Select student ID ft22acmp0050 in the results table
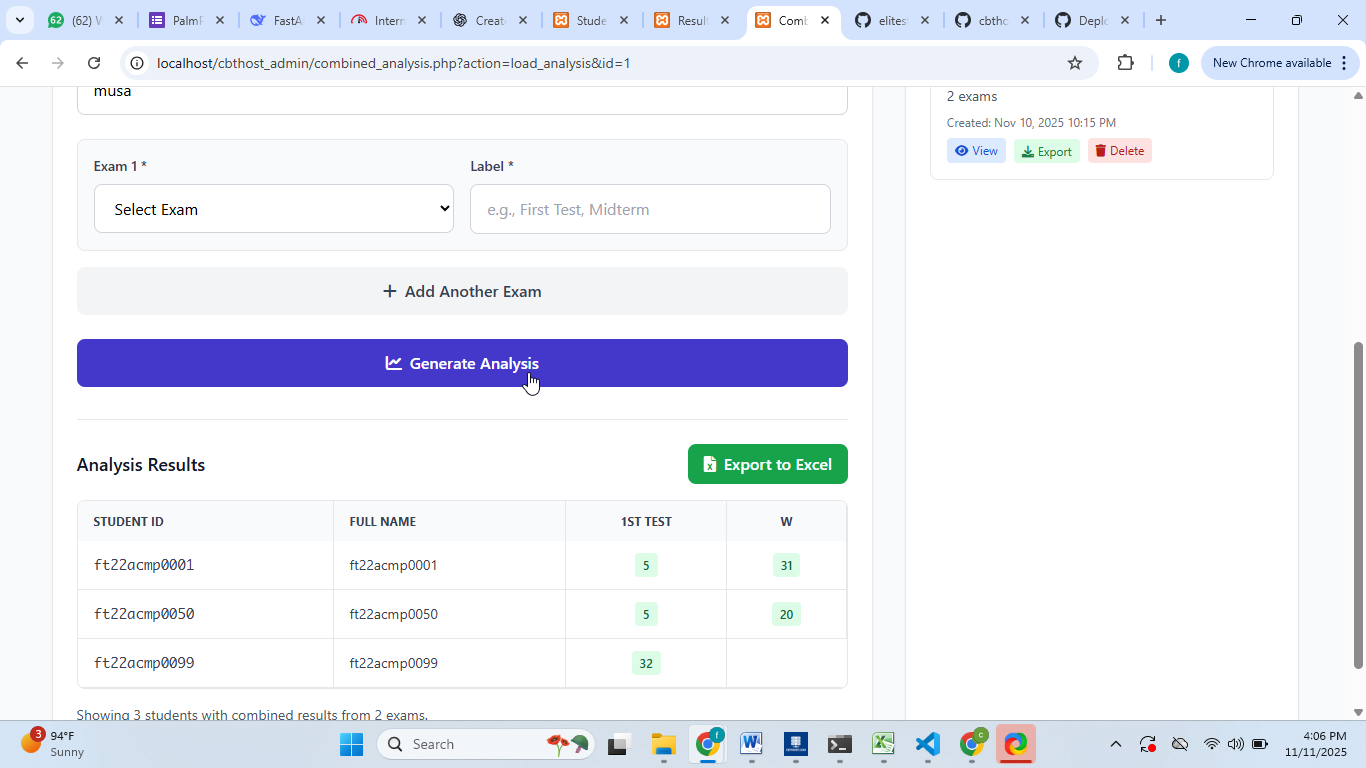 (x=144, y=614)
